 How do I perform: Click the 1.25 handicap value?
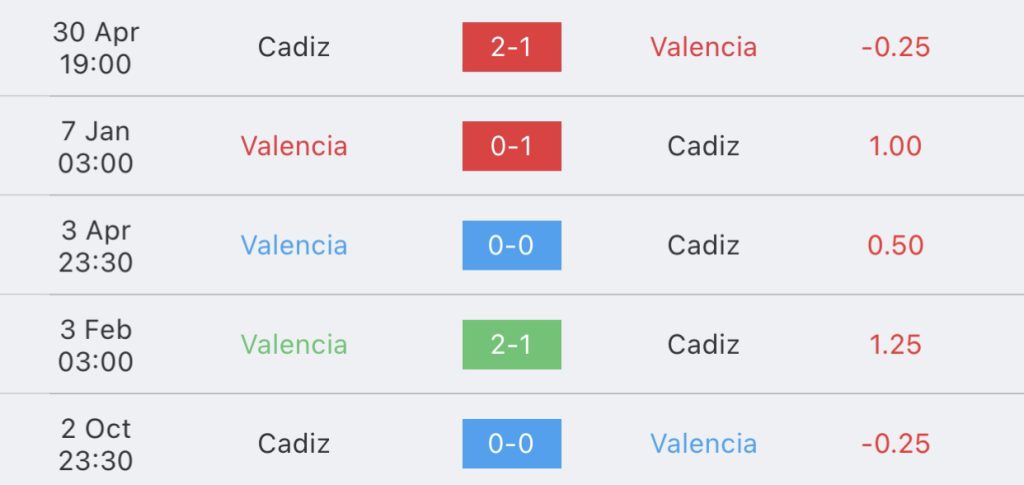895,345
